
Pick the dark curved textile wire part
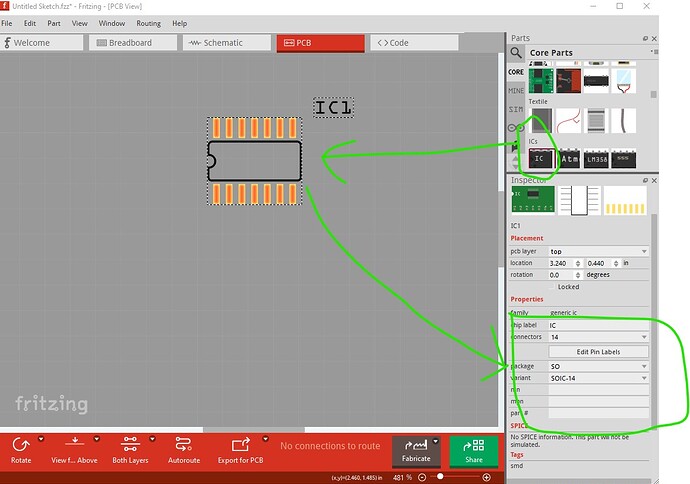pos(624,121)
